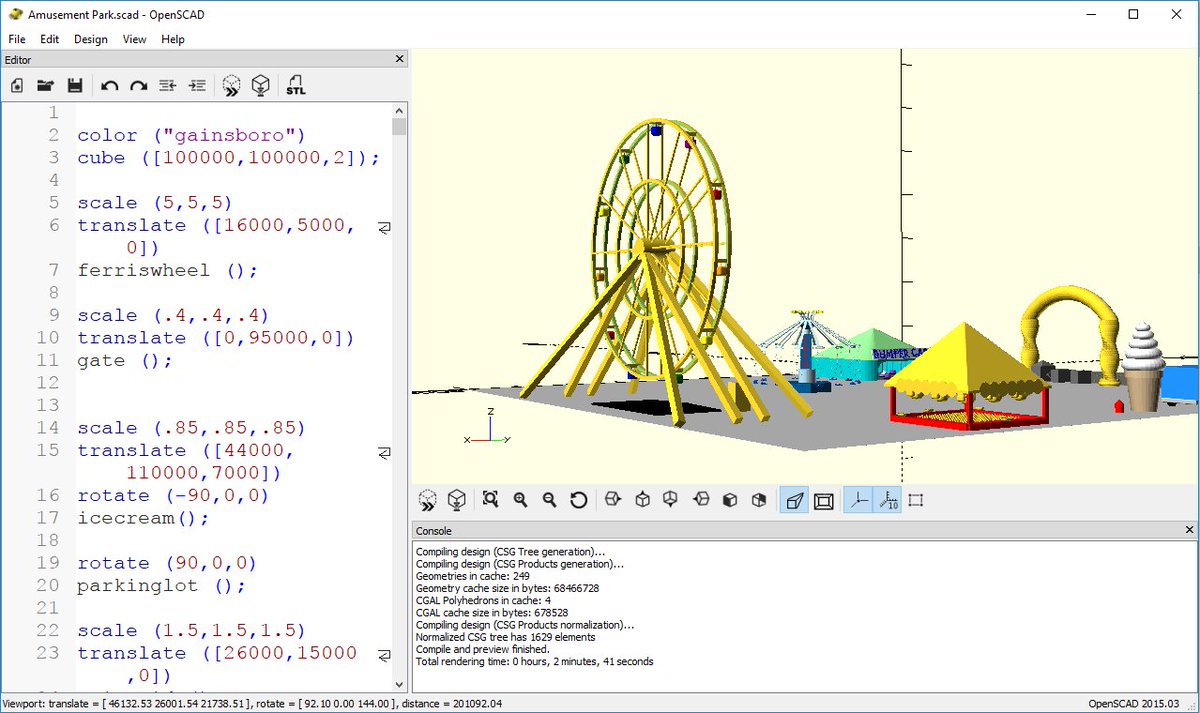
Task: Indent the selected code
Action: click(197, 86)
